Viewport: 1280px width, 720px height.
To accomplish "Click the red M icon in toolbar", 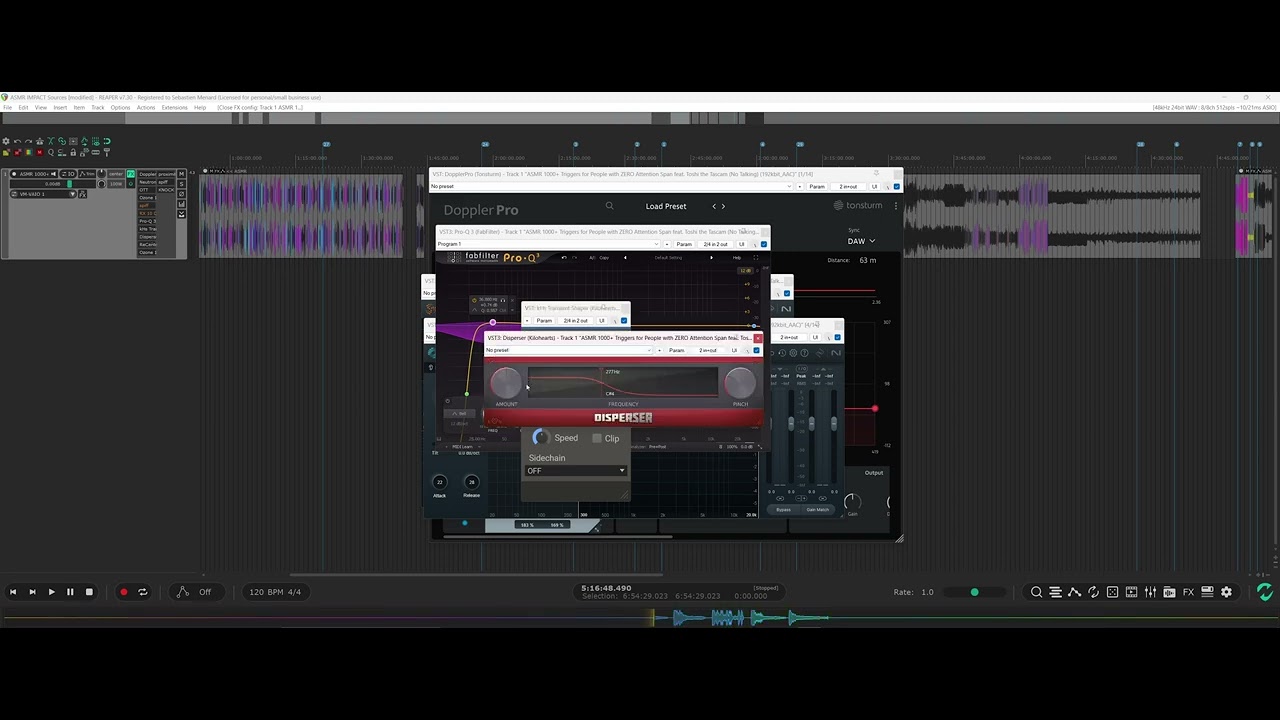I will pos(40,152).
